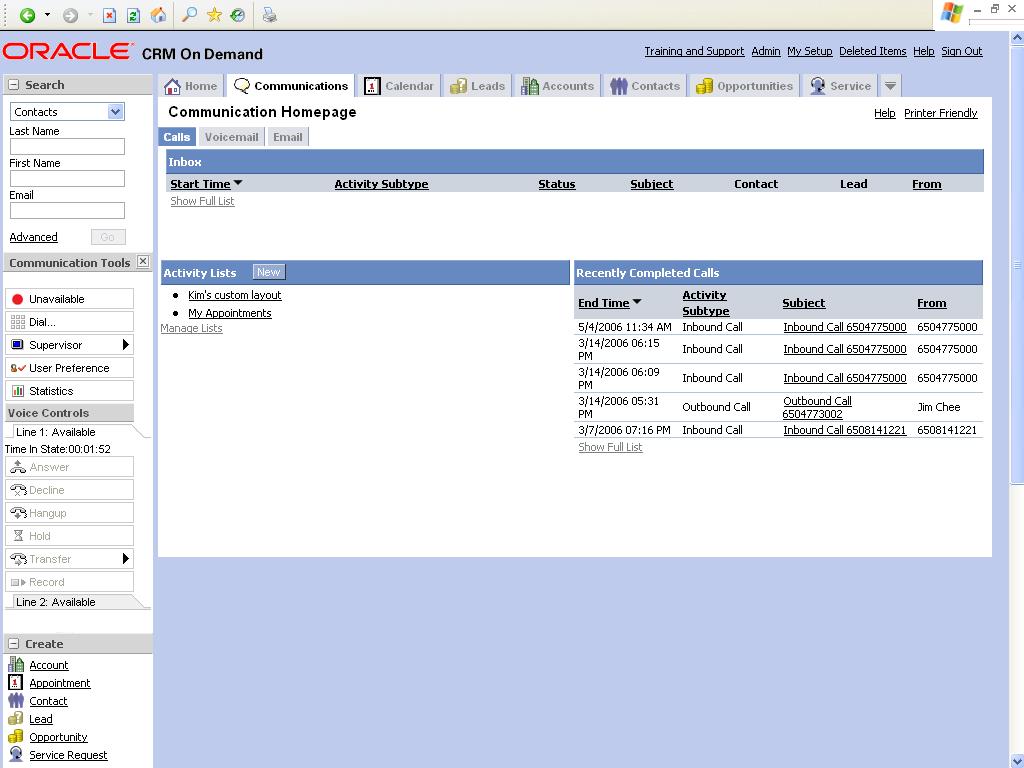Image resolution: width=1024 pixels, height=768 pixels.
Task: Switch to the Email subtab
Action: [287, 137]
